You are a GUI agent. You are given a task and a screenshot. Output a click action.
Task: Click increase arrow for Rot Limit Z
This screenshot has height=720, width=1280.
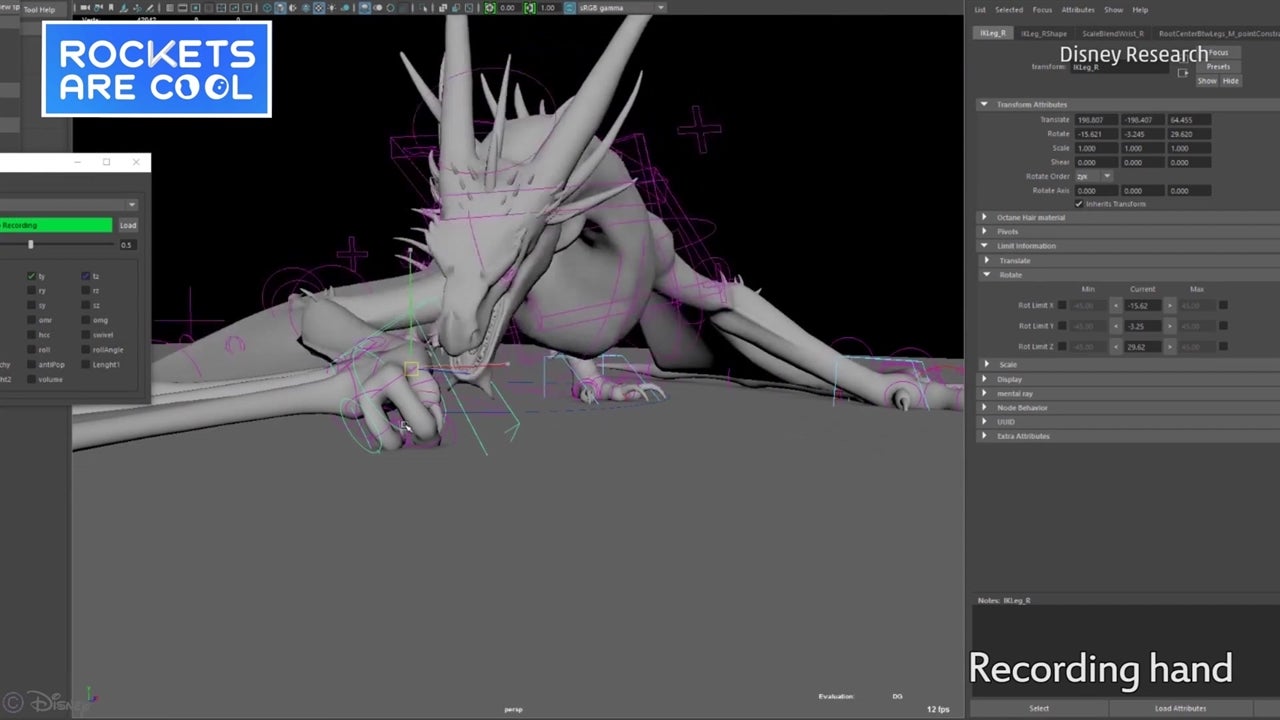[x=1169, y=346]
